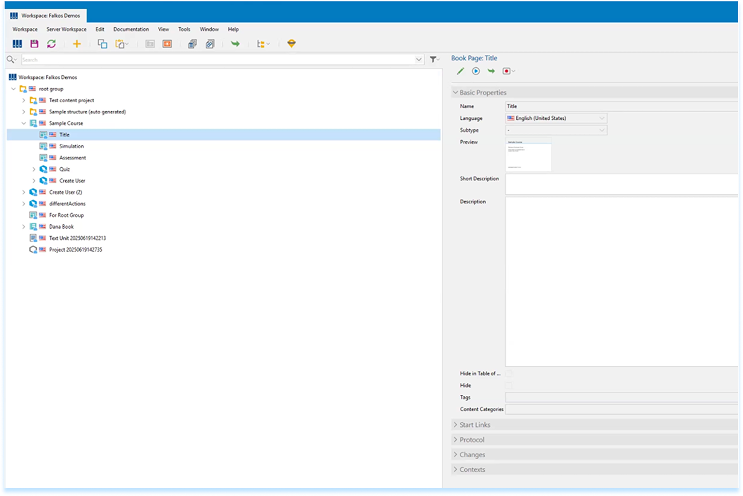The width and height of the screenshot is (743, 496).
Task: Click the green pencil Edit icon
Action: point(461,71)
